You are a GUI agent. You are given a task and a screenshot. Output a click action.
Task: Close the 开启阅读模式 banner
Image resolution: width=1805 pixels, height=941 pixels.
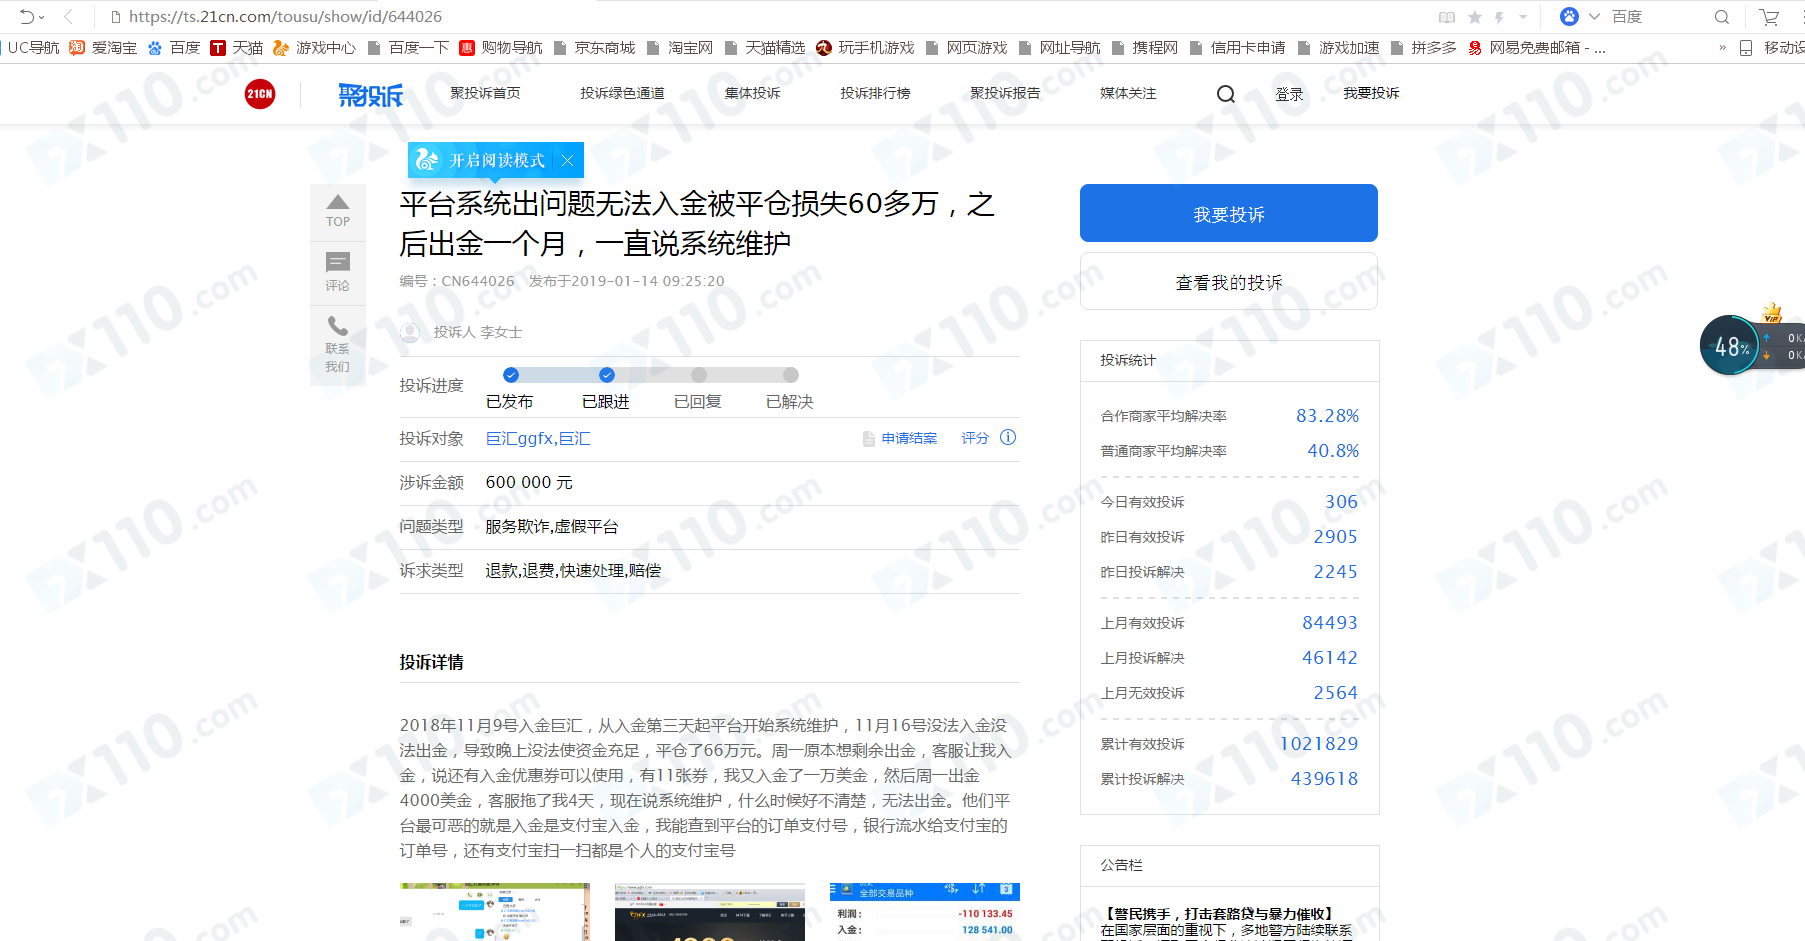pyautogui.click(x=567, y=160)
